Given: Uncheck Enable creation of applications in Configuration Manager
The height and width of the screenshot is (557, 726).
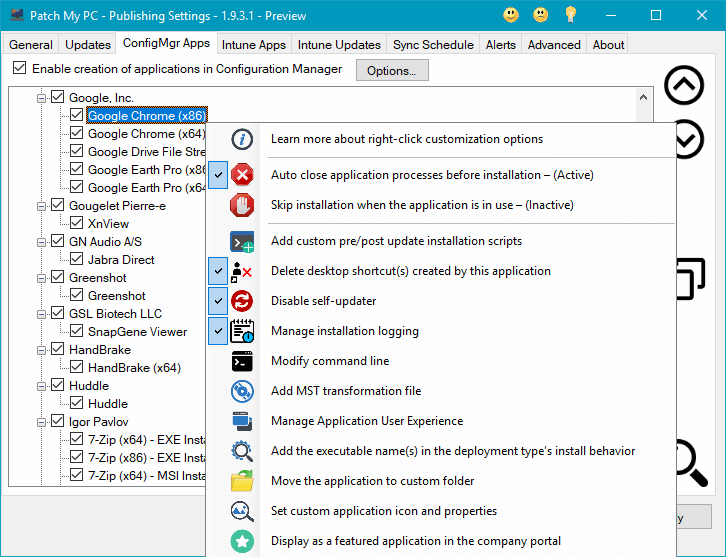Looking at the screenshot, I should click(x=19, y=68).
